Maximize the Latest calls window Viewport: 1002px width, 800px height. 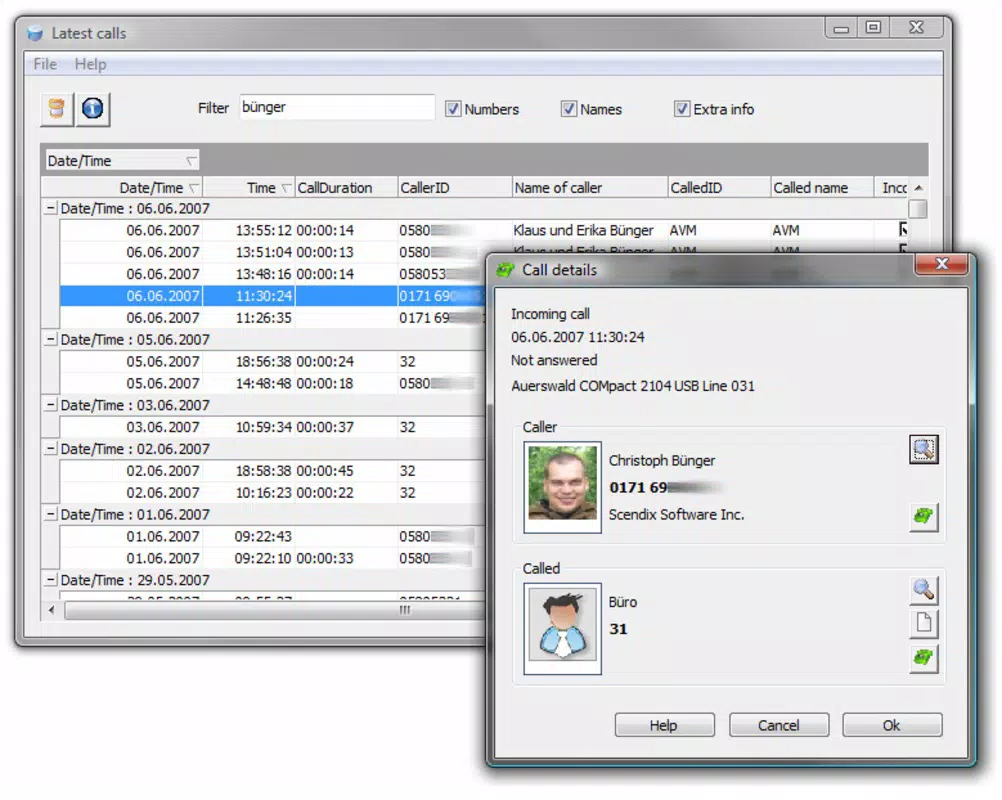click(874, 28)
